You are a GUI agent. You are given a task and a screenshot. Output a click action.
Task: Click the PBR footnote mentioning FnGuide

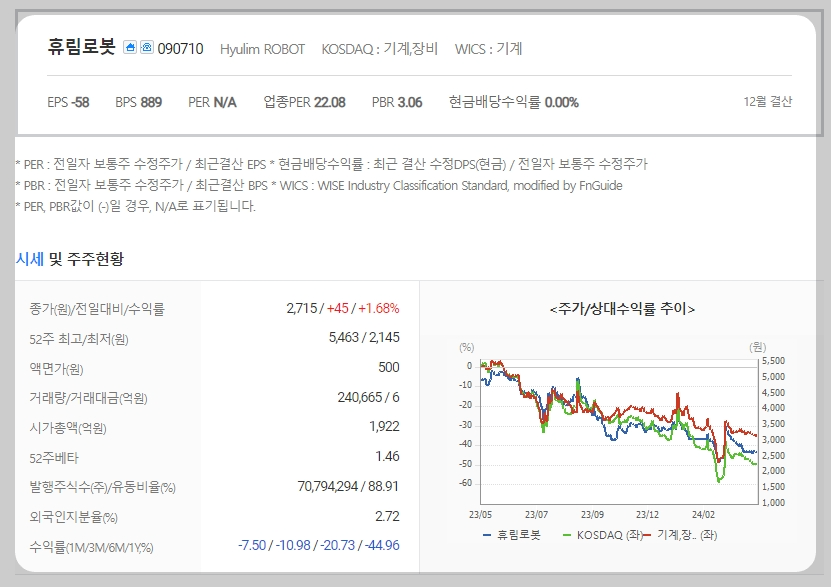coord(319,185)
